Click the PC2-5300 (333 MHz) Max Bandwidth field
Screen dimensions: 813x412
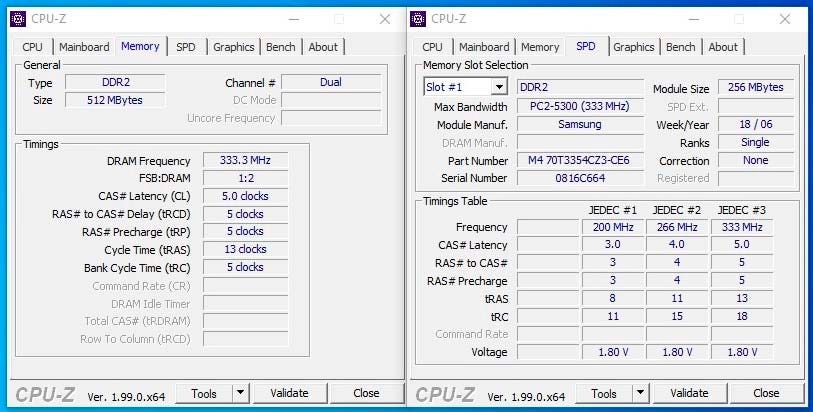pyautogui.click(x=580, y=107)
